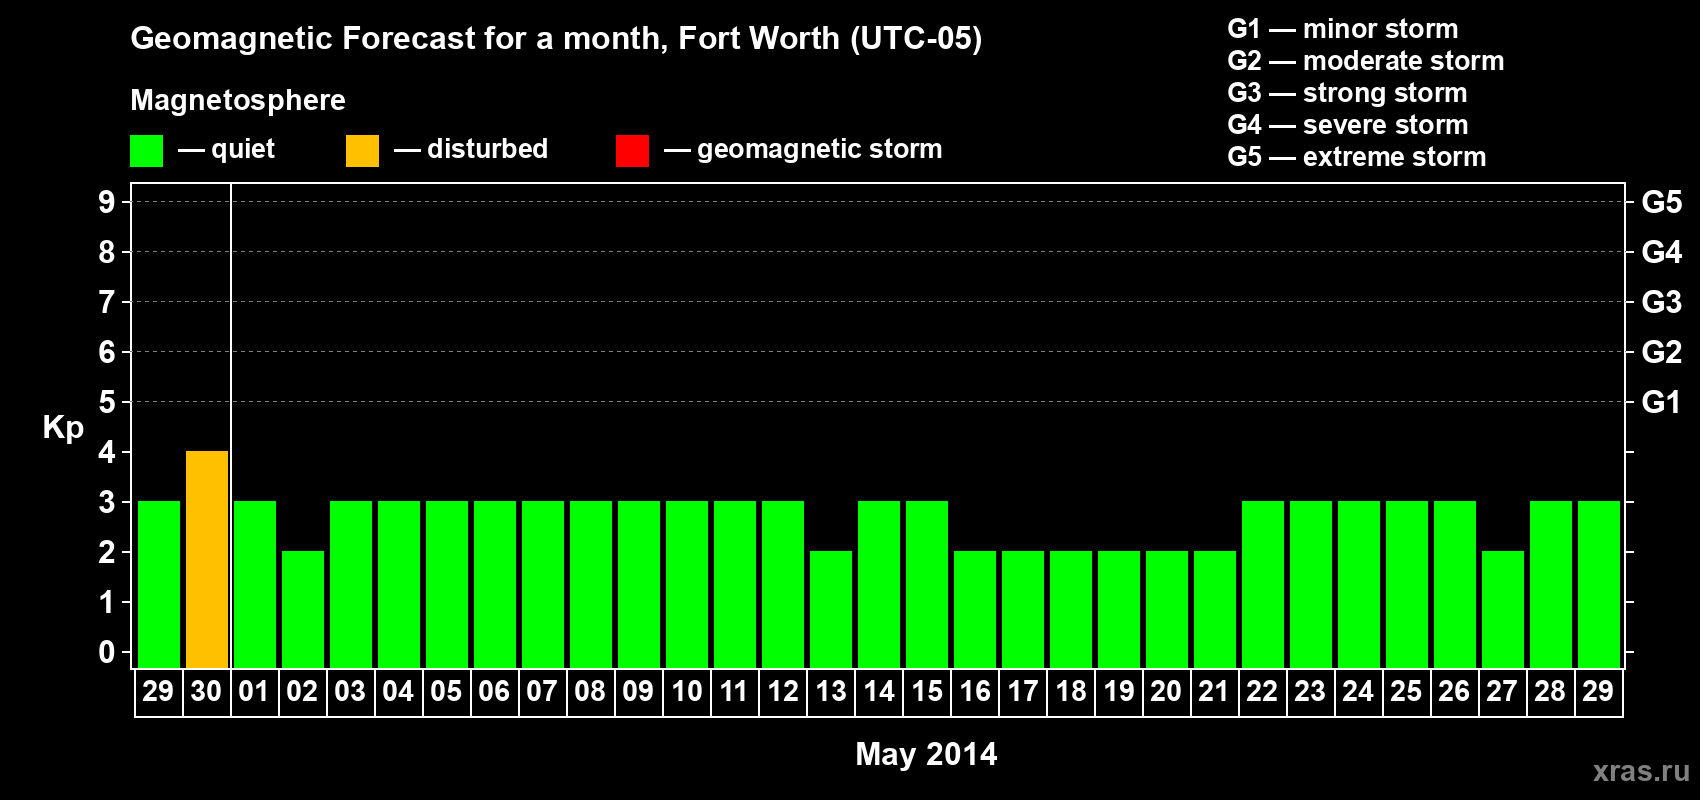Click the green bar above date 16
The image size is (1700, 800).
coord(975,609)
